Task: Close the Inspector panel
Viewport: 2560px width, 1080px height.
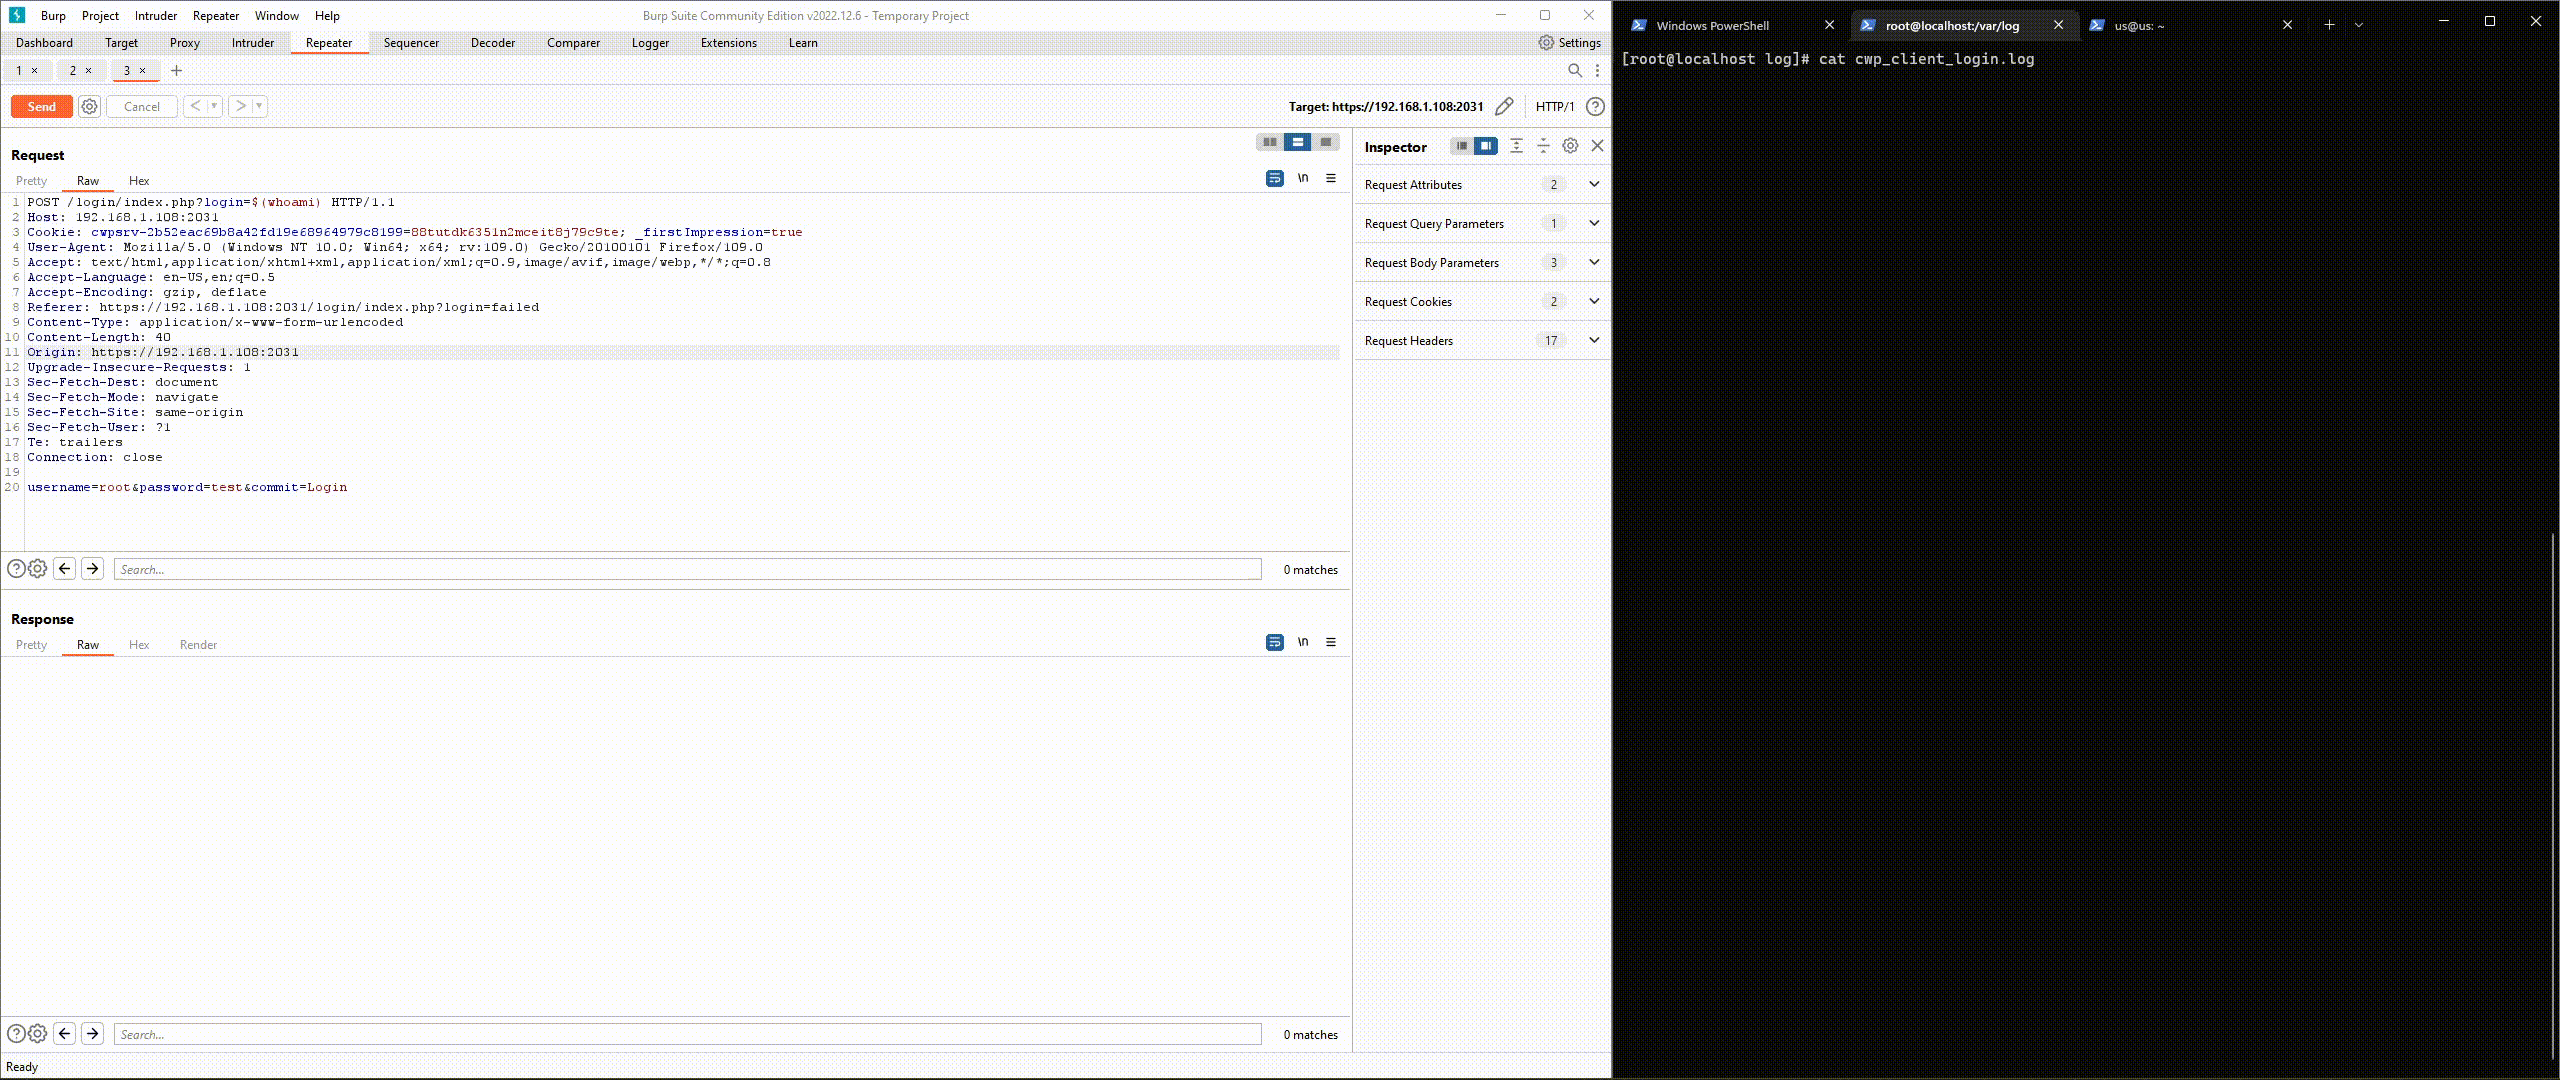Action: [x=1597, y=146]
